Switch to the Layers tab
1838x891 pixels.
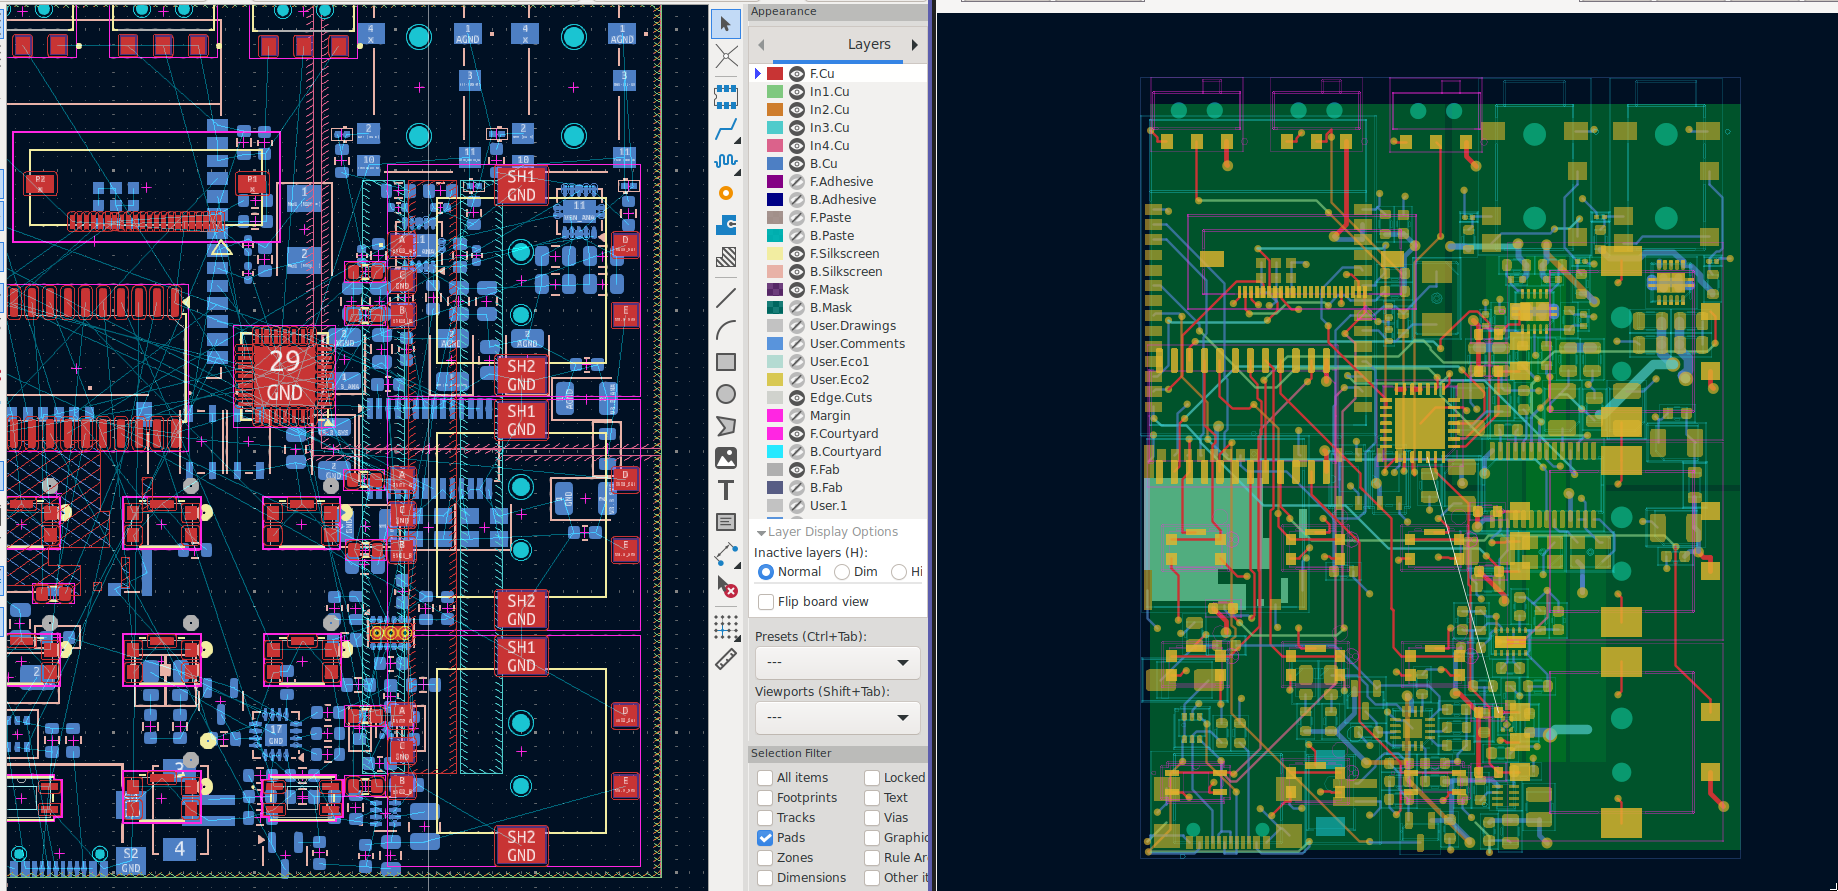tap(869, 45)
